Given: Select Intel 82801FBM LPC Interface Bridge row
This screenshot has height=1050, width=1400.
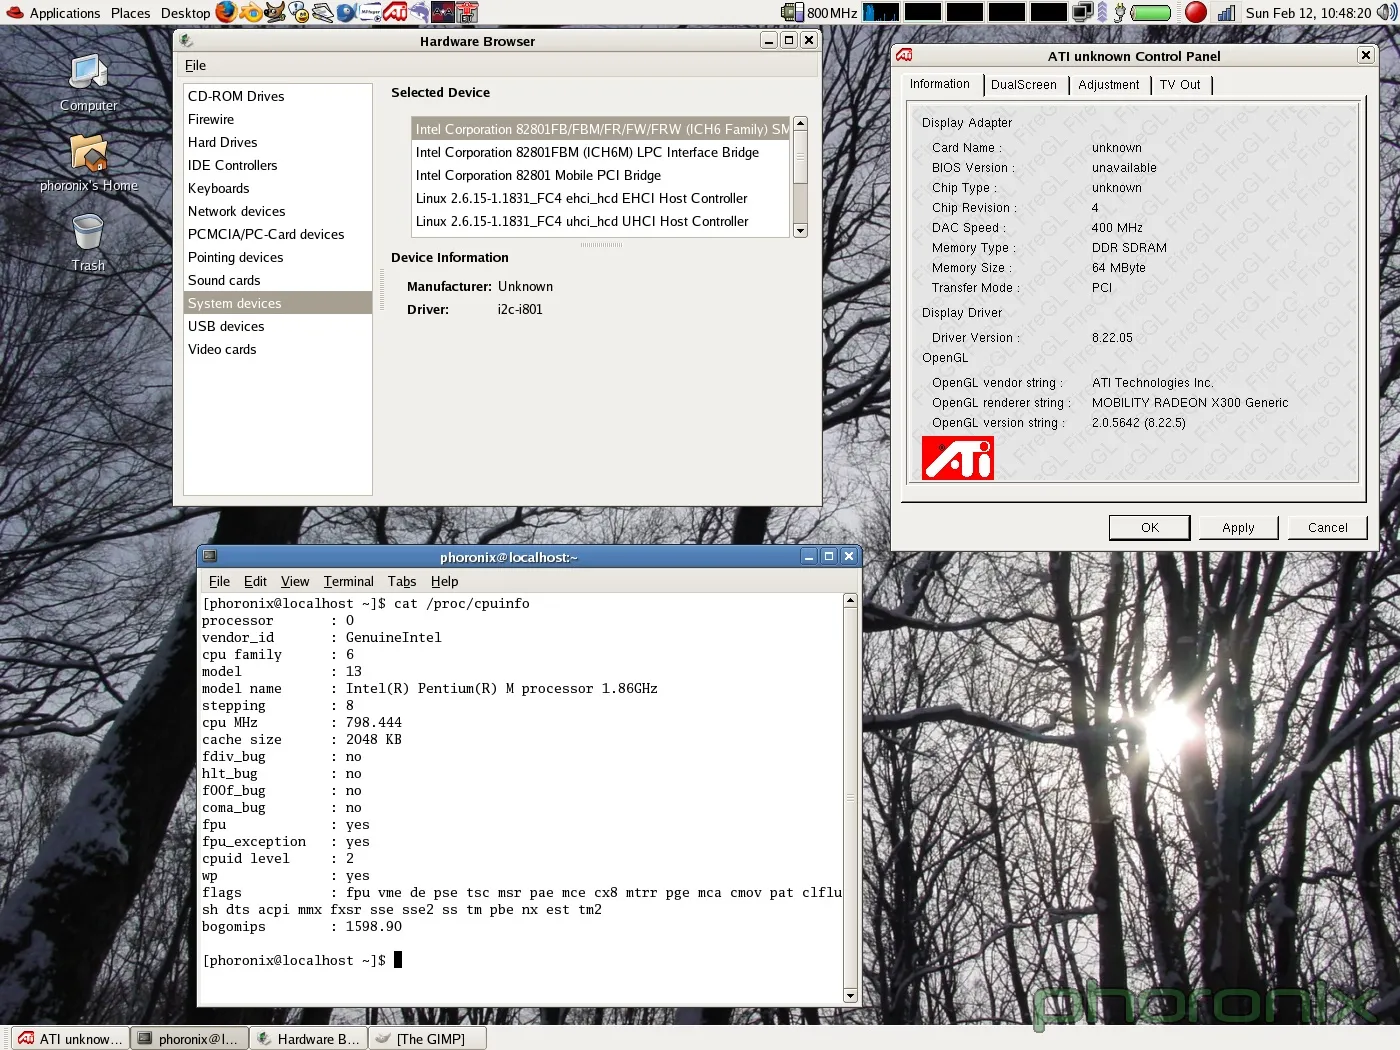Looking at the screenshot, I should point(601,152).
